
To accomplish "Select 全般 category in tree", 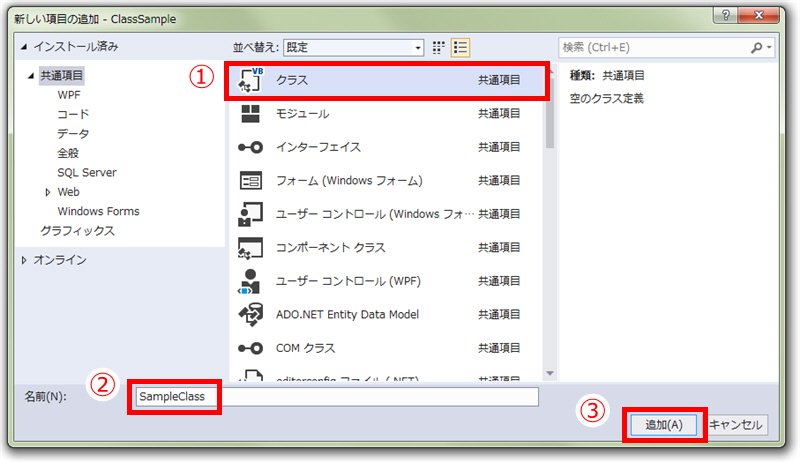I will click(x=68, y=153).
